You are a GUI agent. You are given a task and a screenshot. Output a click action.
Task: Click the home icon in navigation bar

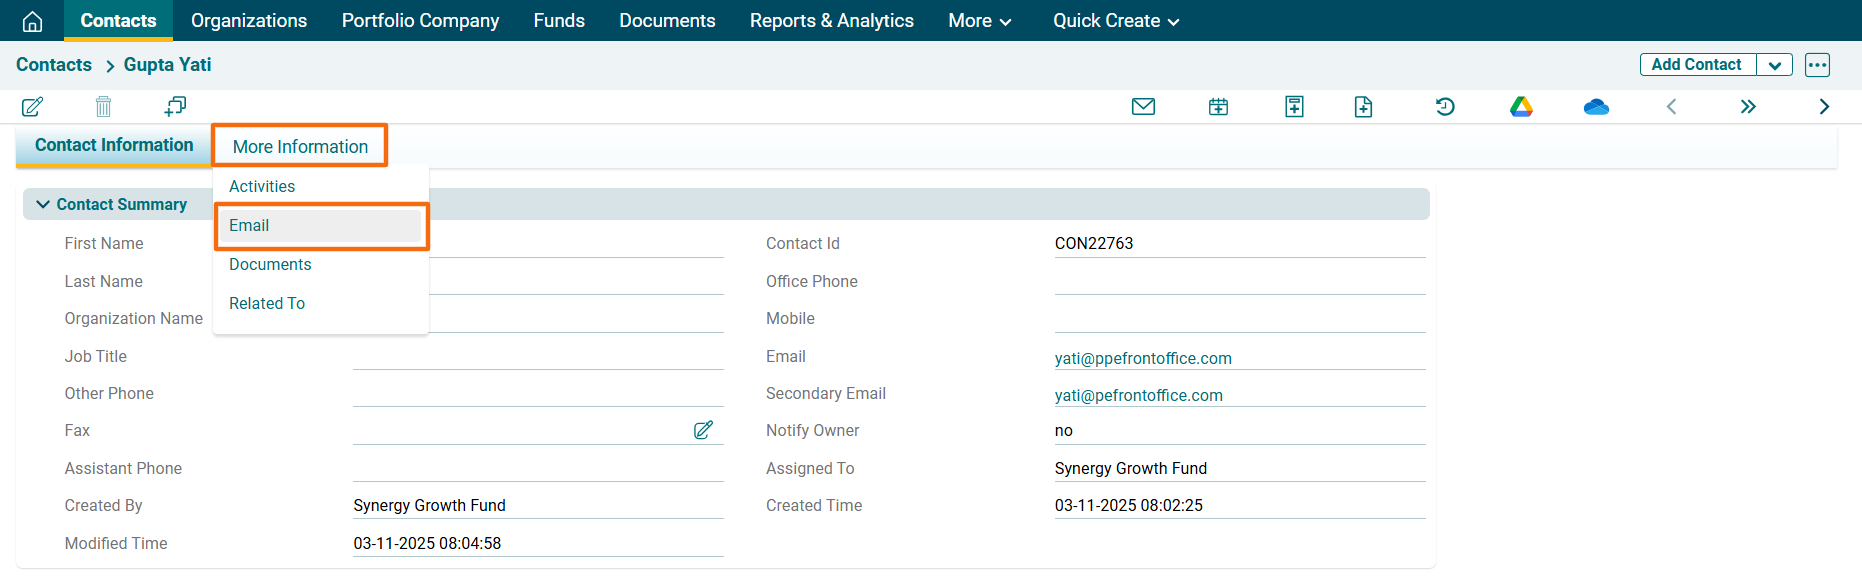click(x=32, y=21)
